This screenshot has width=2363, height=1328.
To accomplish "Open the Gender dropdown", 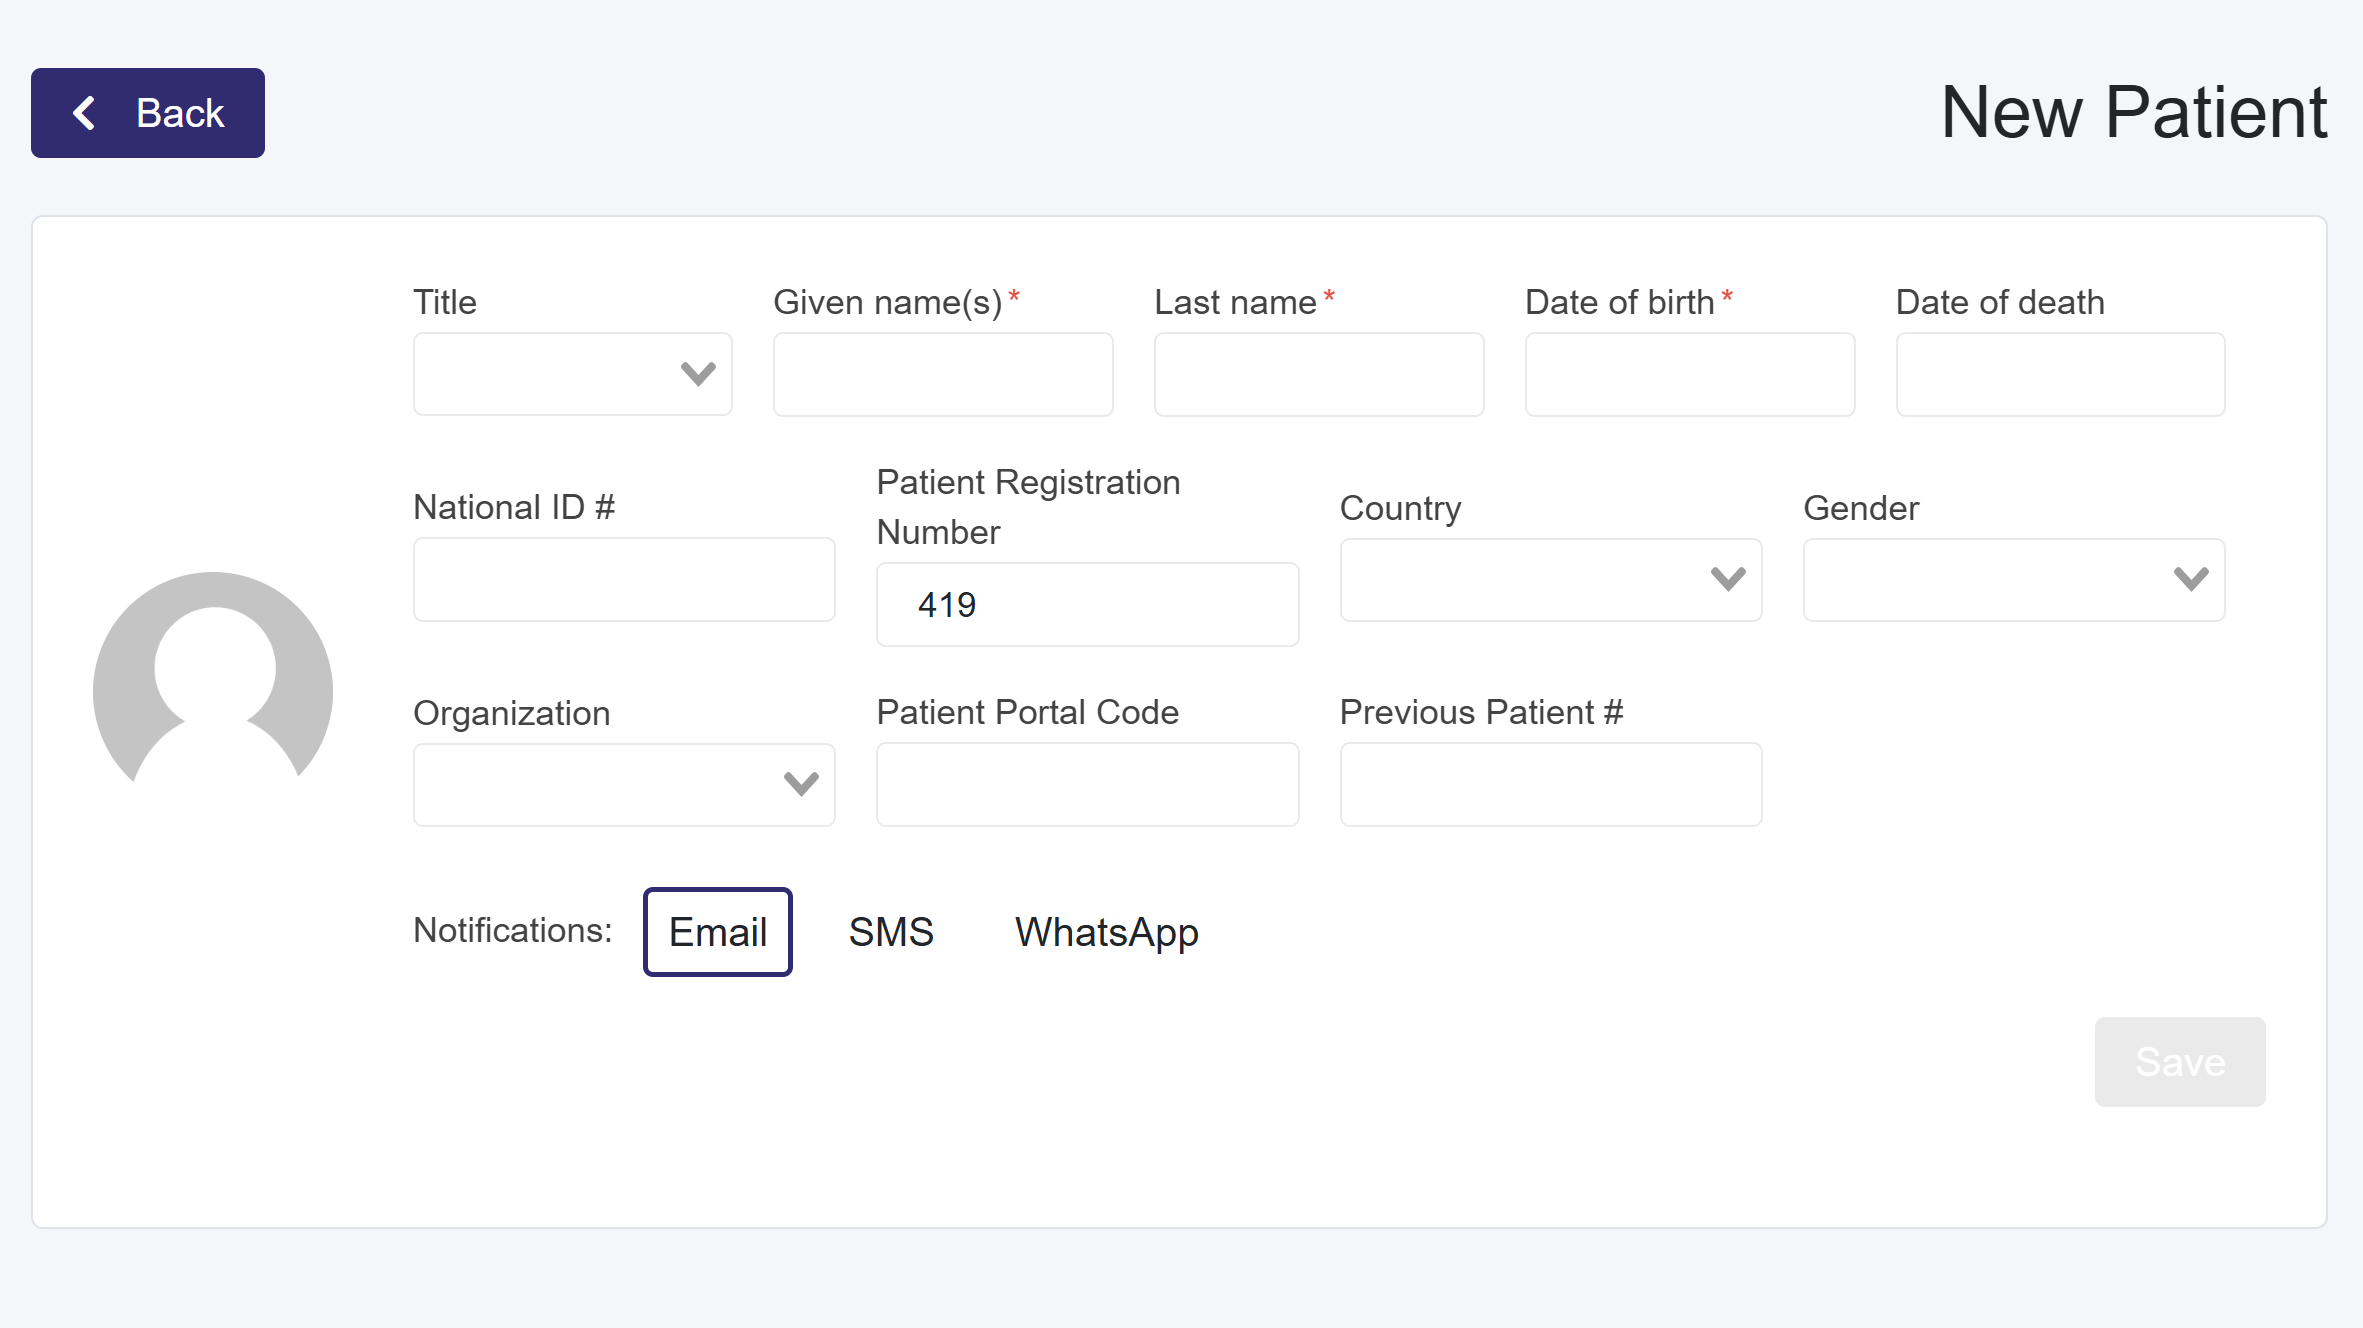I will 2013,579.
